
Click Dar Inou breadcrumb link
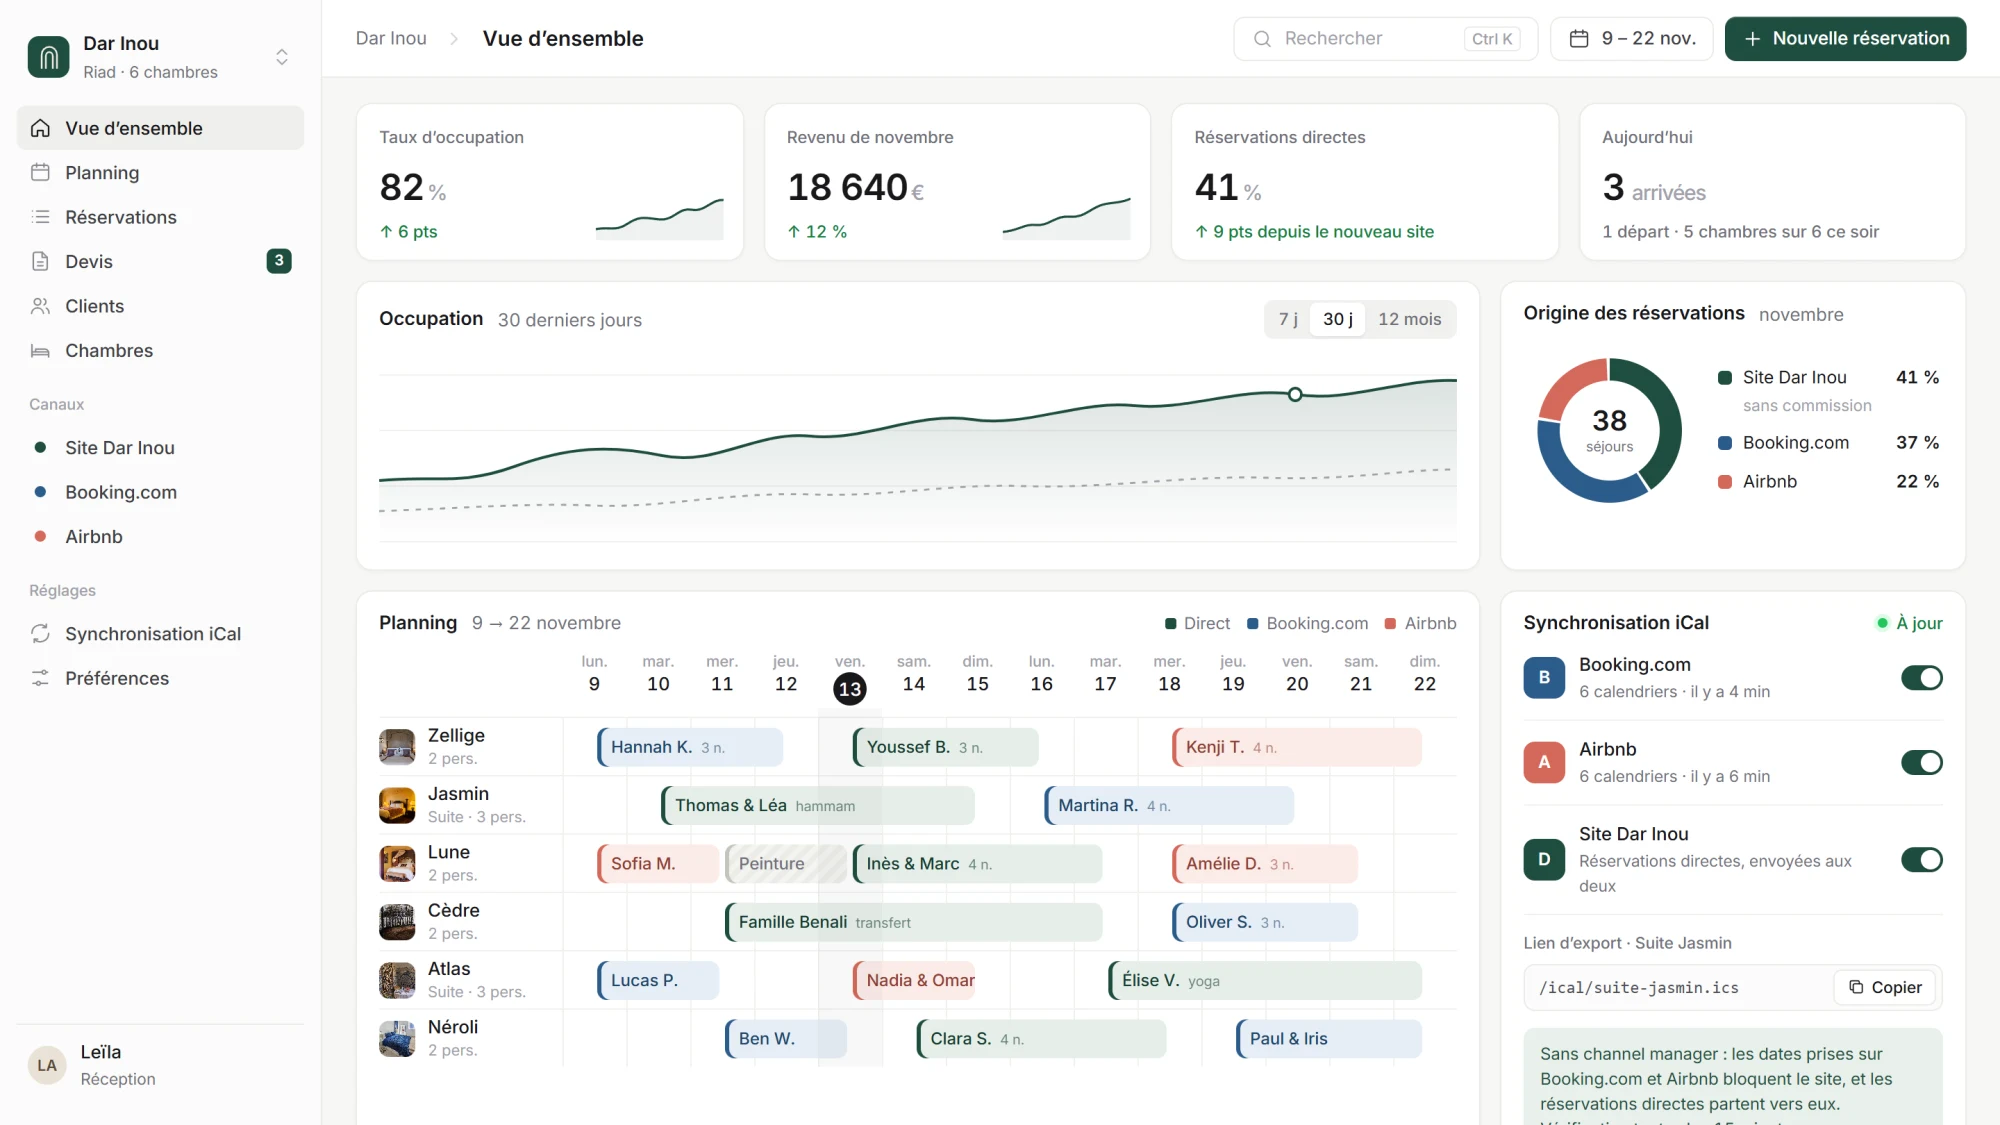pyautogui.click(x=391, y=39)
